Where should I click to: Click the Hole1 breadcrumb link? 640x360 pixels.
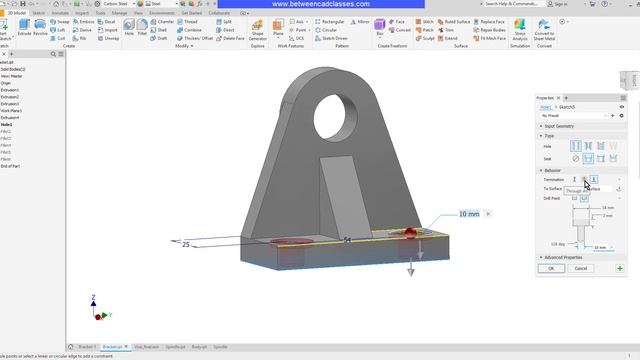545,107
